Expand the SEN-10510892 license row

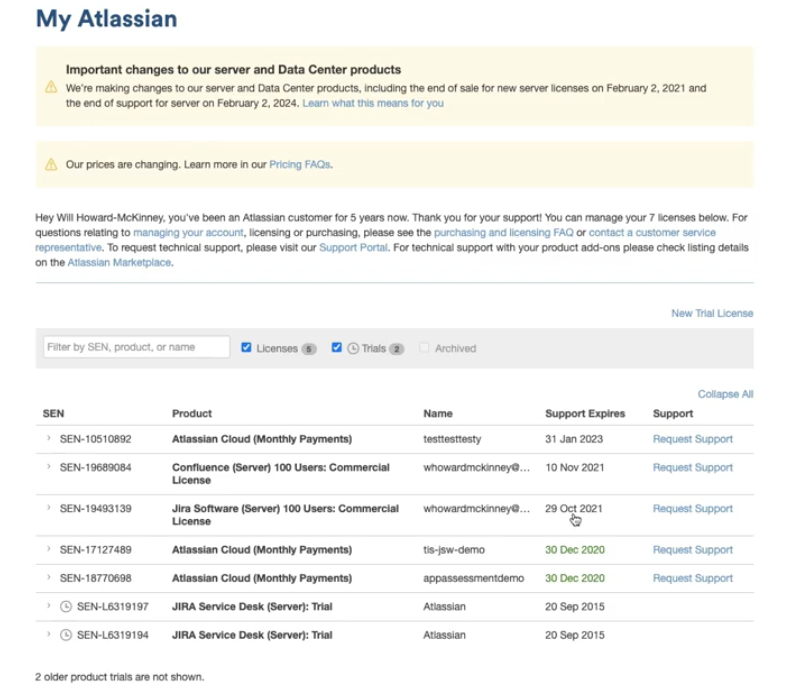[x=48, y=439]
